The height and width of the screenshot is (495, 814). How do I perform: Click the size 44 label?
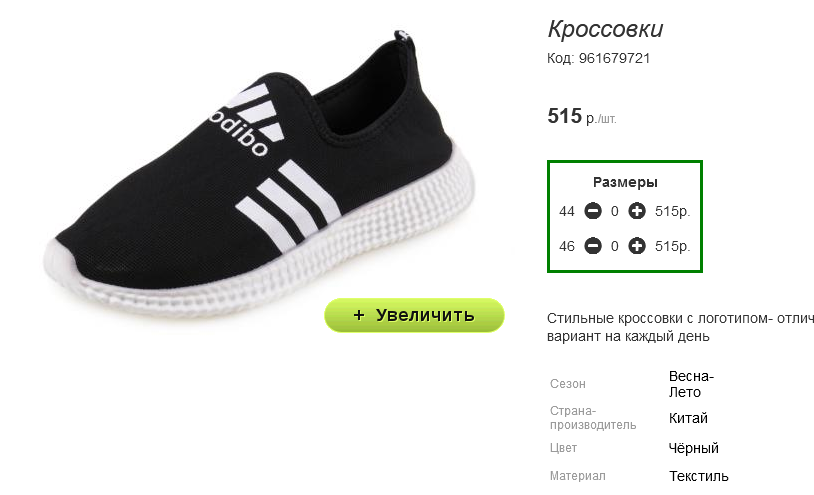[x=567, y=211]
